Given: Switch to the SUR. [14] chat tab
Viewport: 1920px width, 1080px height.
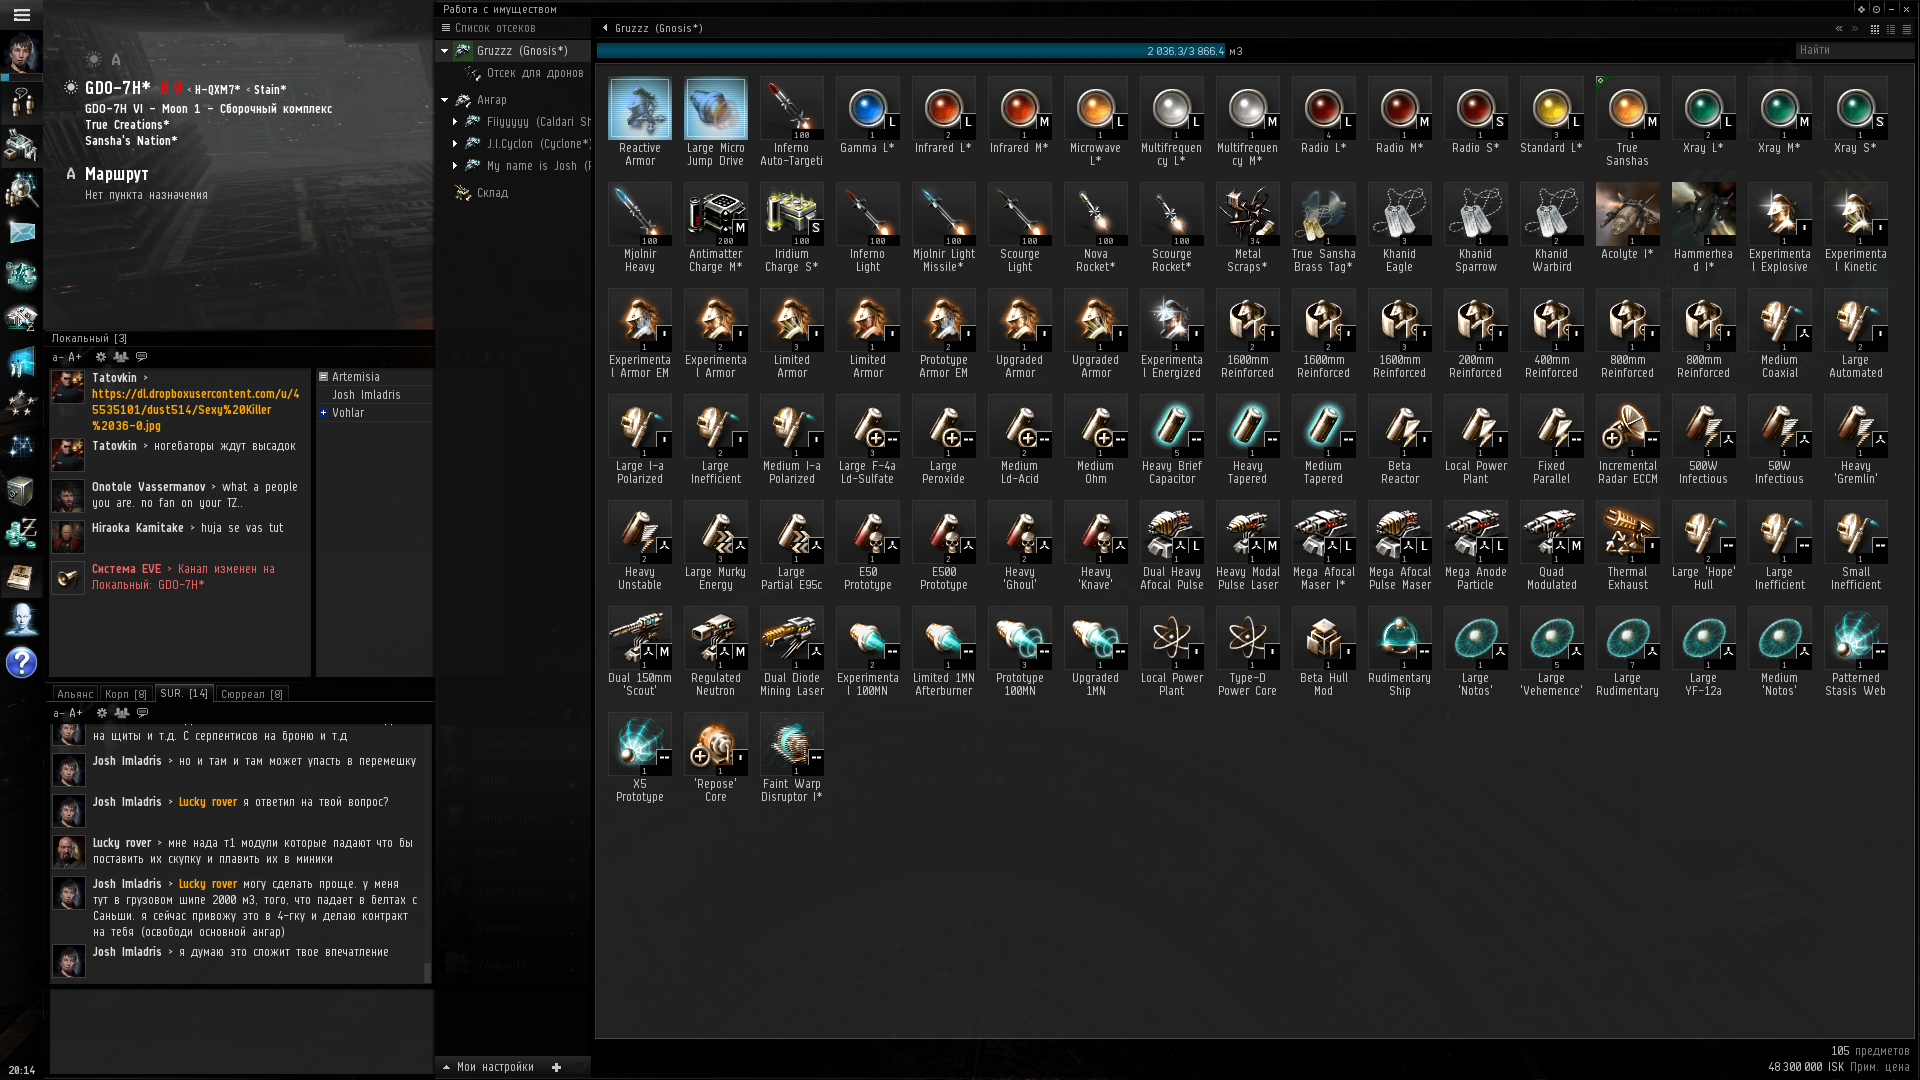Looking at the screenshot, I should pyautogui.click(x=184, y=693).
